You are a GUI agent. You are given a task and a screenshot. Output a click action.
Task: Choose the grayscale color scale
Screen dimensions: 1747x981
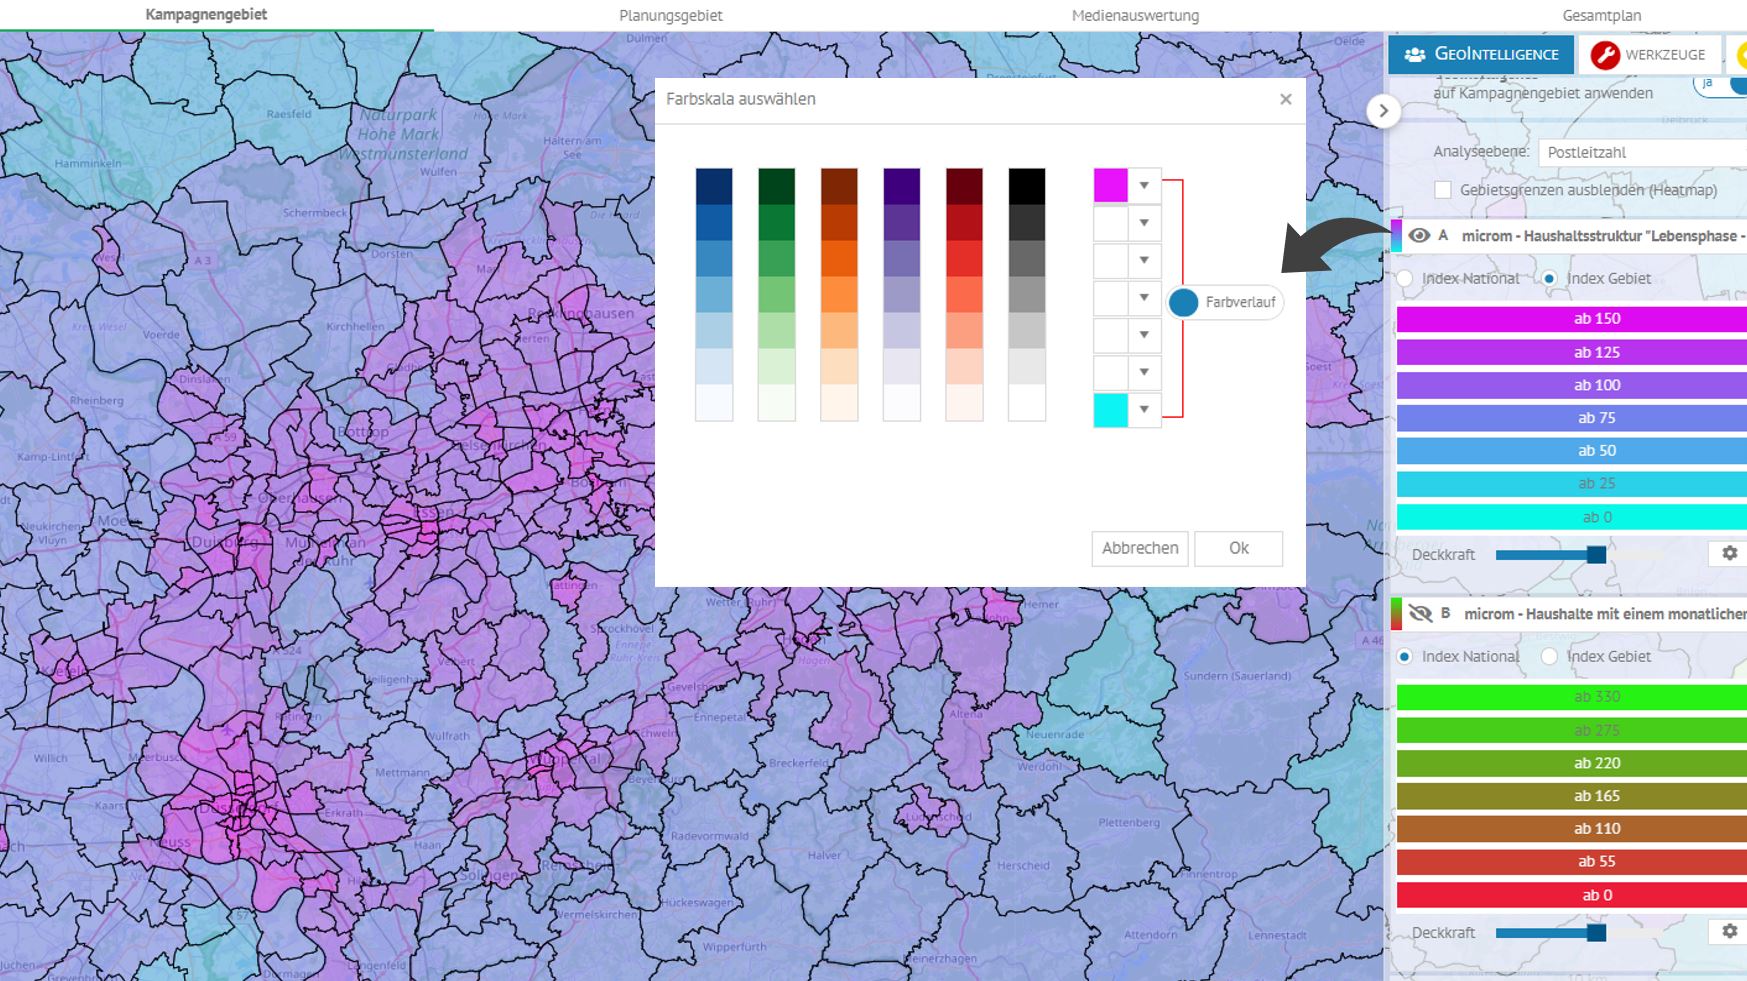coord(1027,295)
